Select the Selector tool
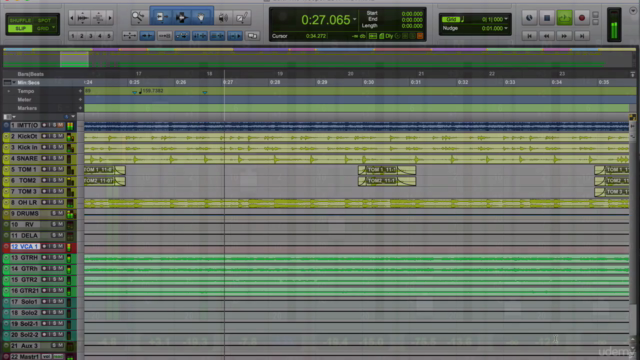 (x=182, y=17)
